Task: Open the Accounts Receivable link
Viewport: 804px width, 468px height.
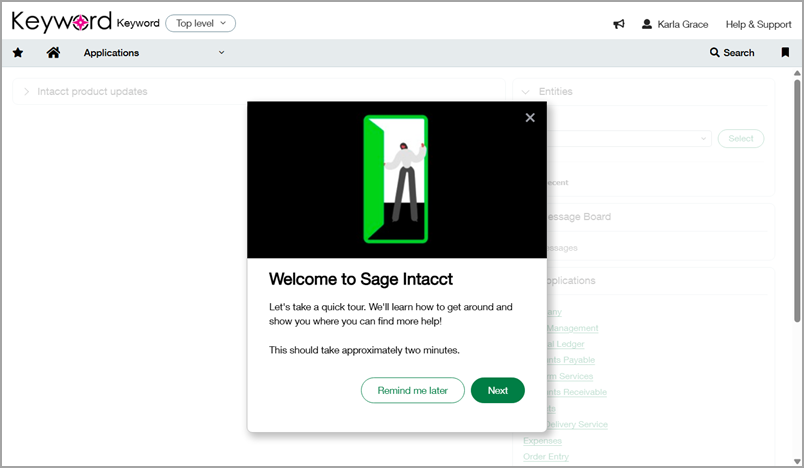Action: (577, 392)
